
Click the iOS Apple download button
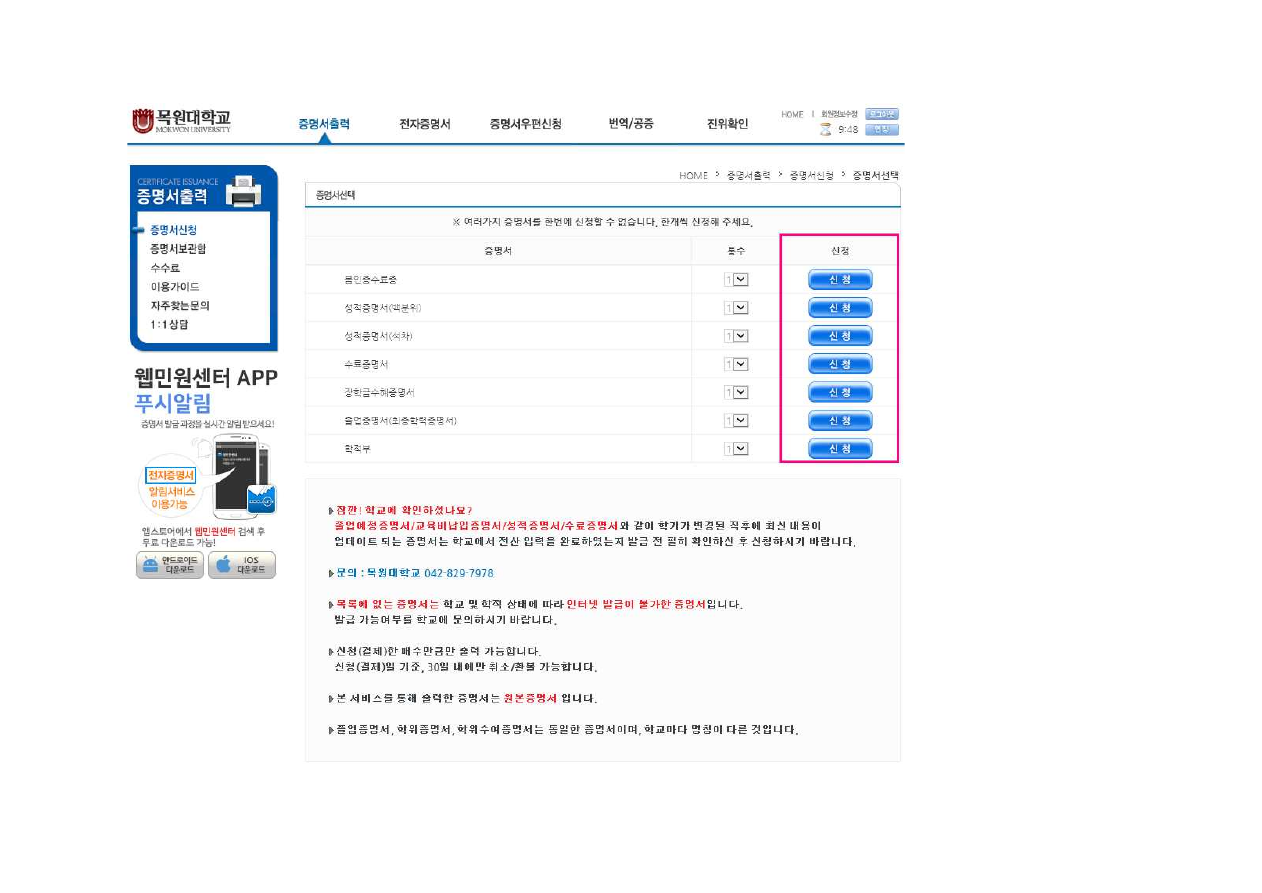click(242, 565)
